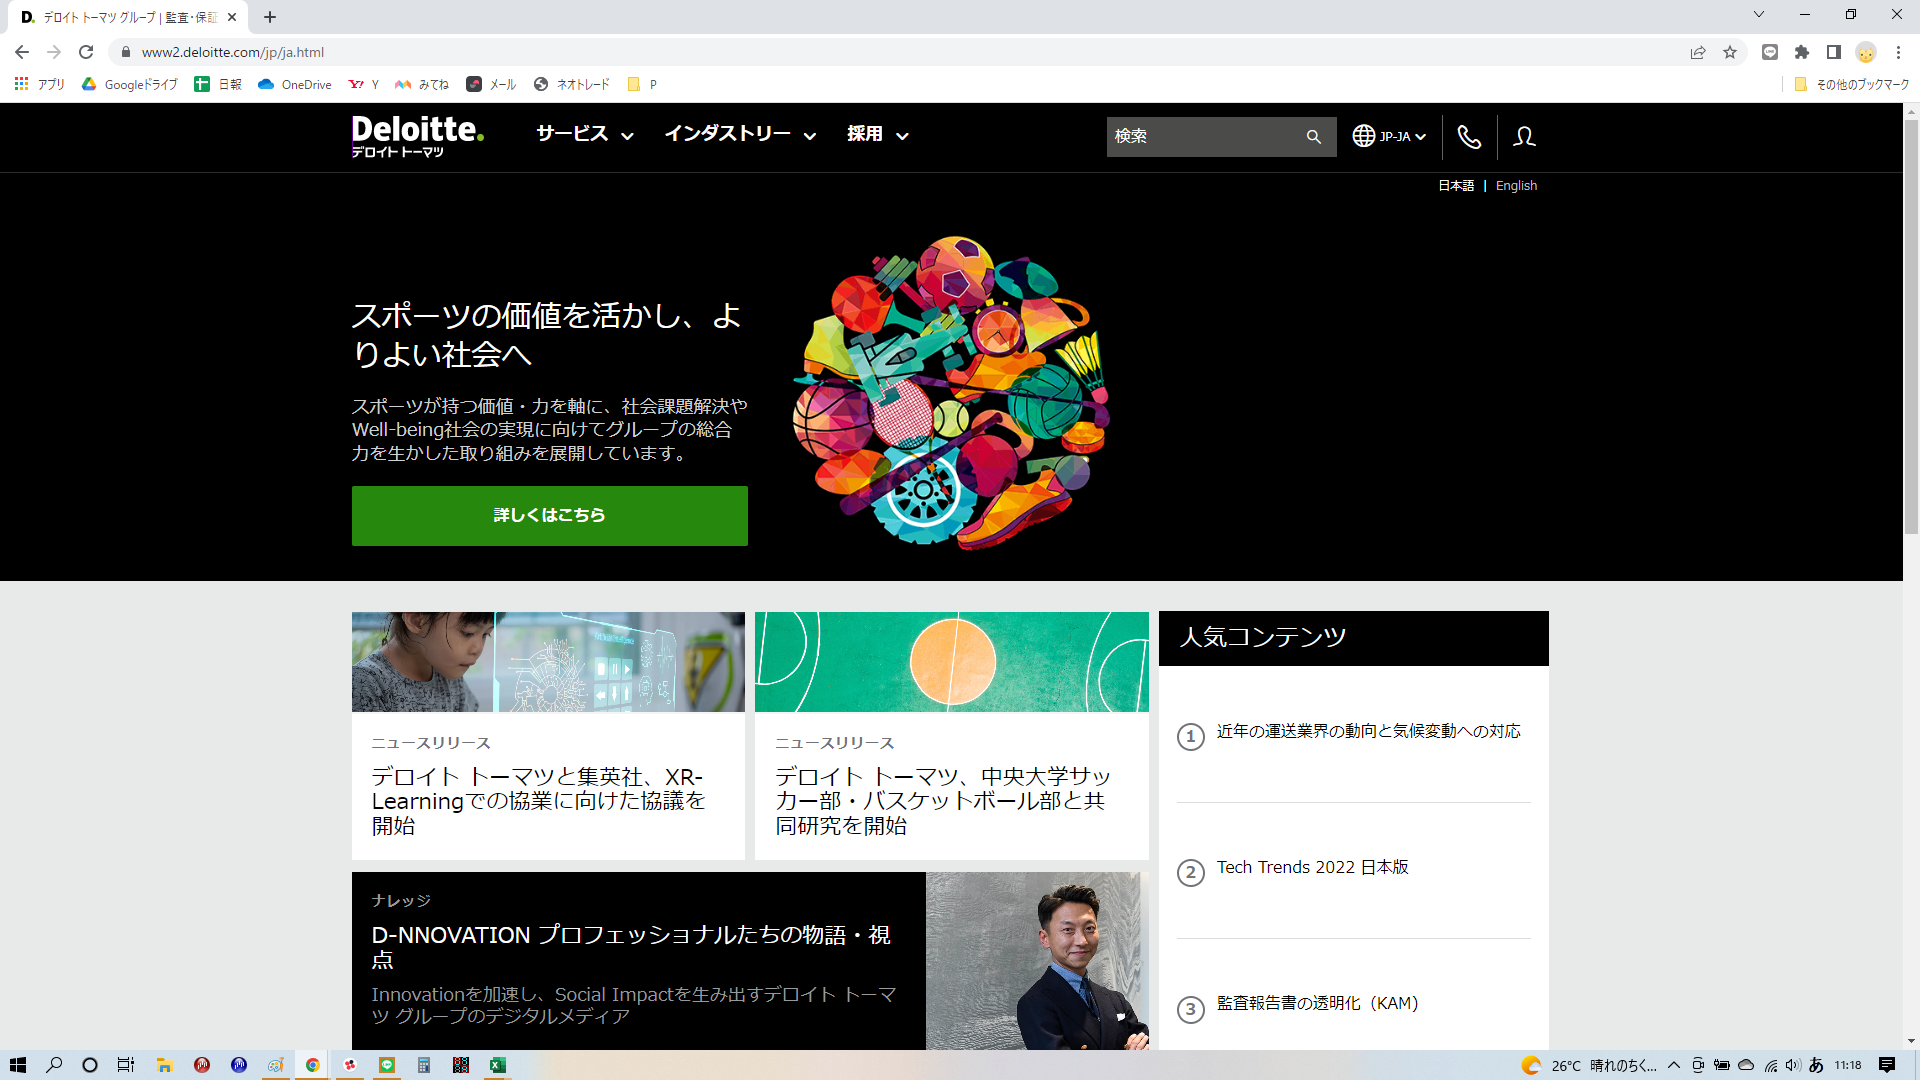The image size is (1920, 1080).
Task: Open Tech Trends 2022 日本版 link
Action: [x=1312, y=868]
